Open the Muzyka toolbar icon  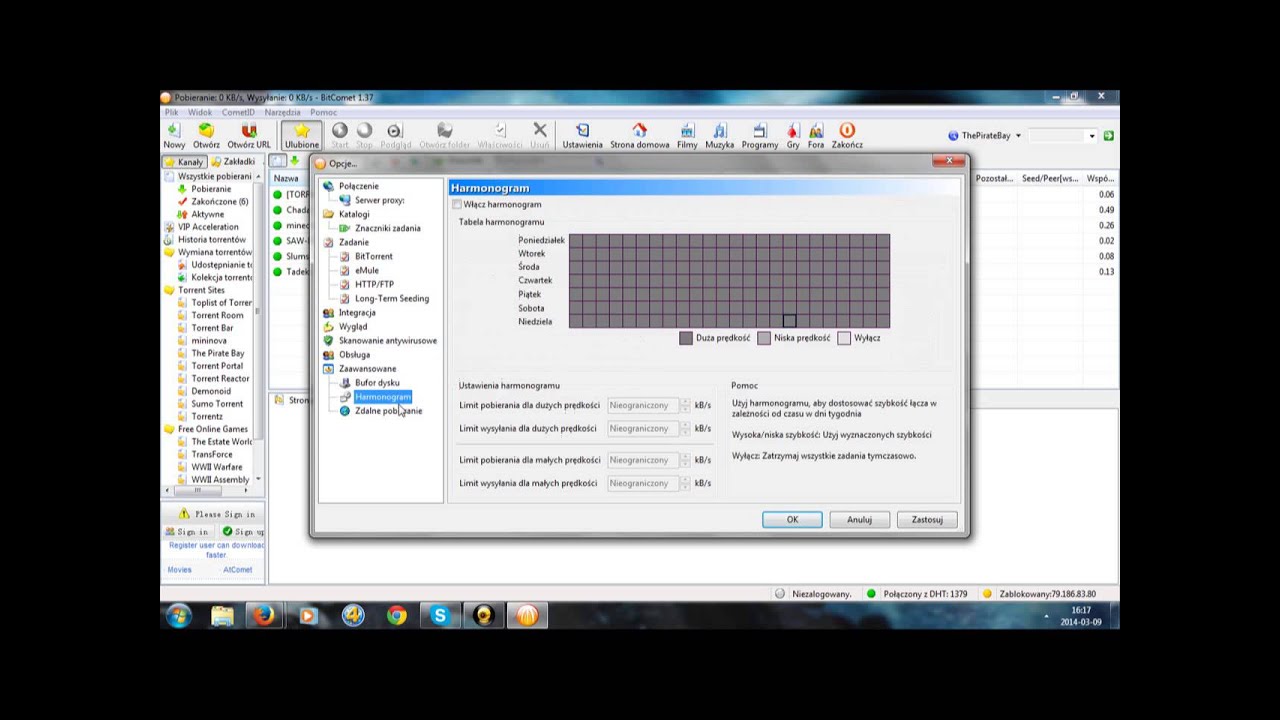coord(719,136)
